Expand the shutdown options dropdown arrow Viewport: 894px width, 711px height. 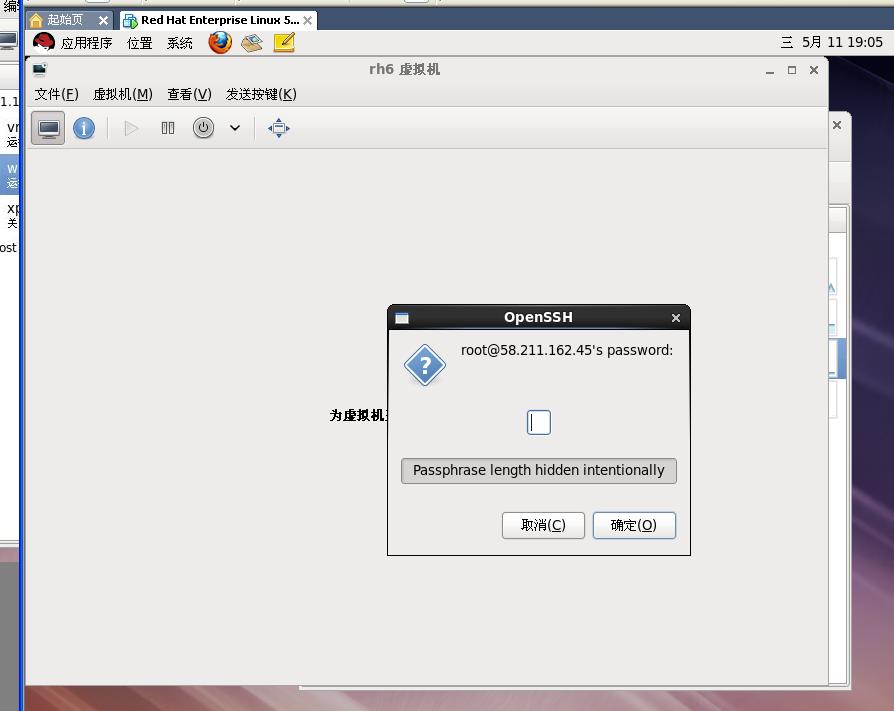coord(235,128)
